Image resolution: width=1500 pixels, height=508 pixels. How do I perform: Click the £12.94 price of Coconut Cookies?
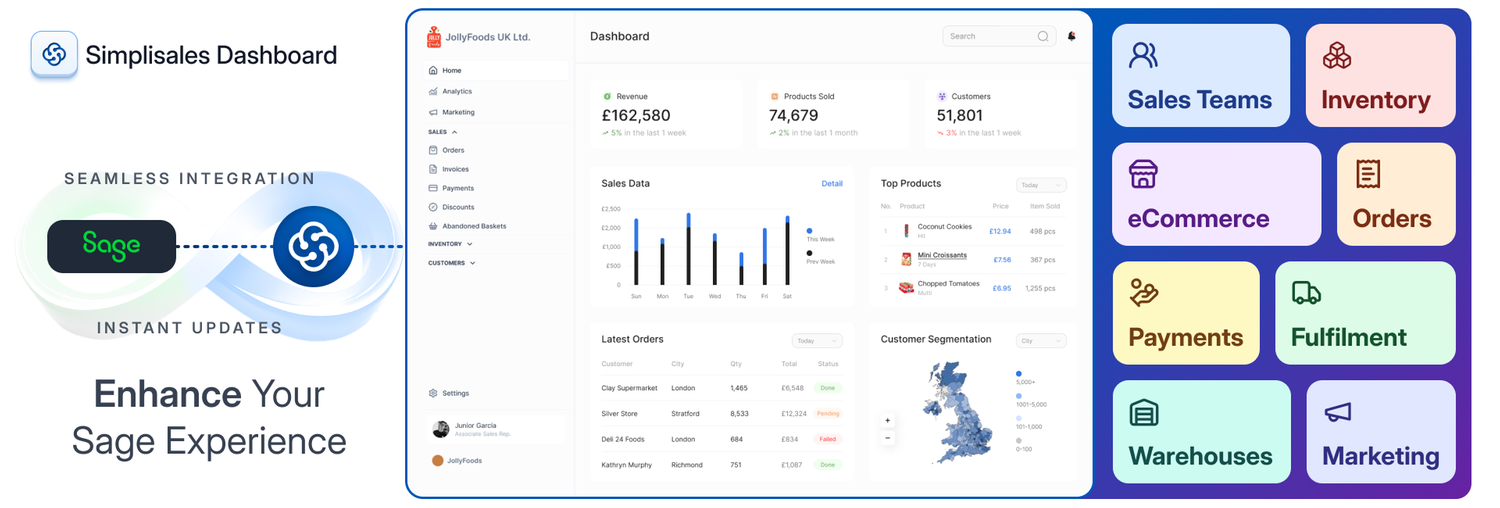1000,231
